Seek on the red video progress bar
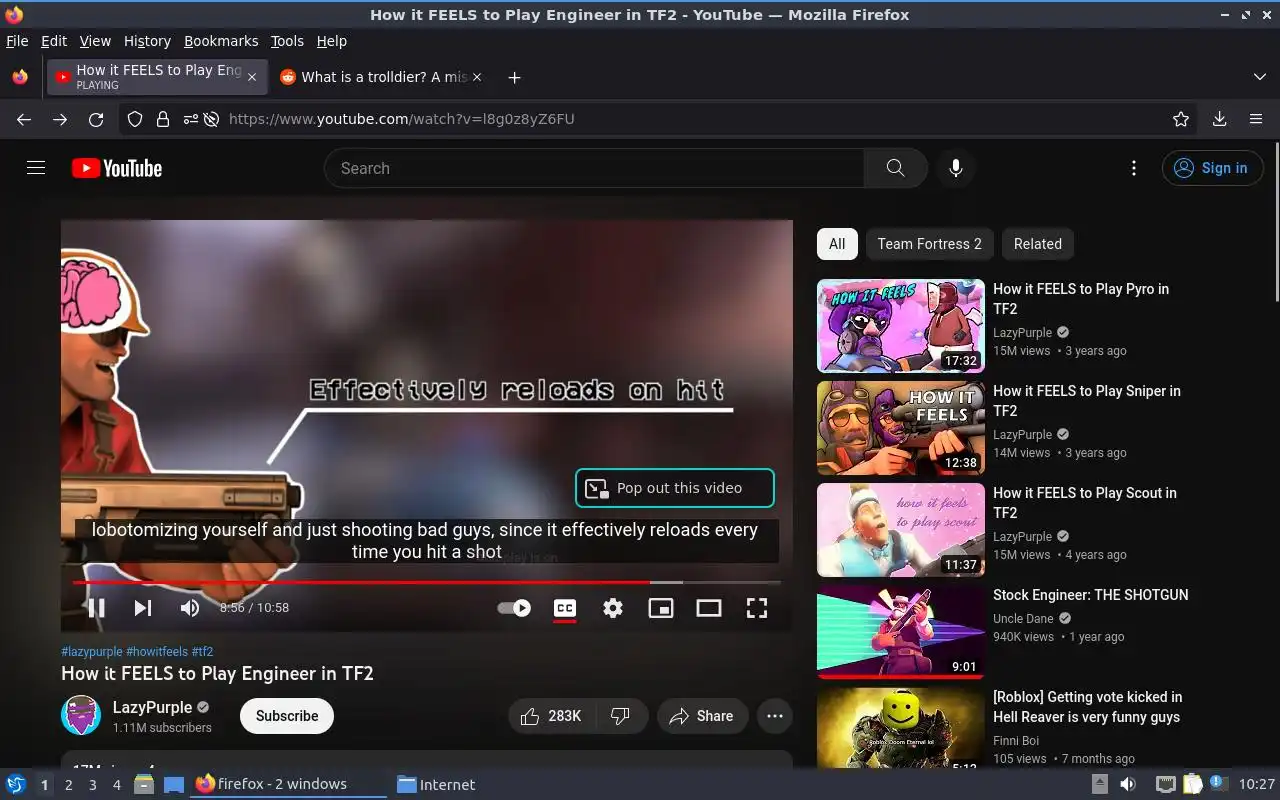Viewport: 1280px width, 800px height. tap(427, 581)
